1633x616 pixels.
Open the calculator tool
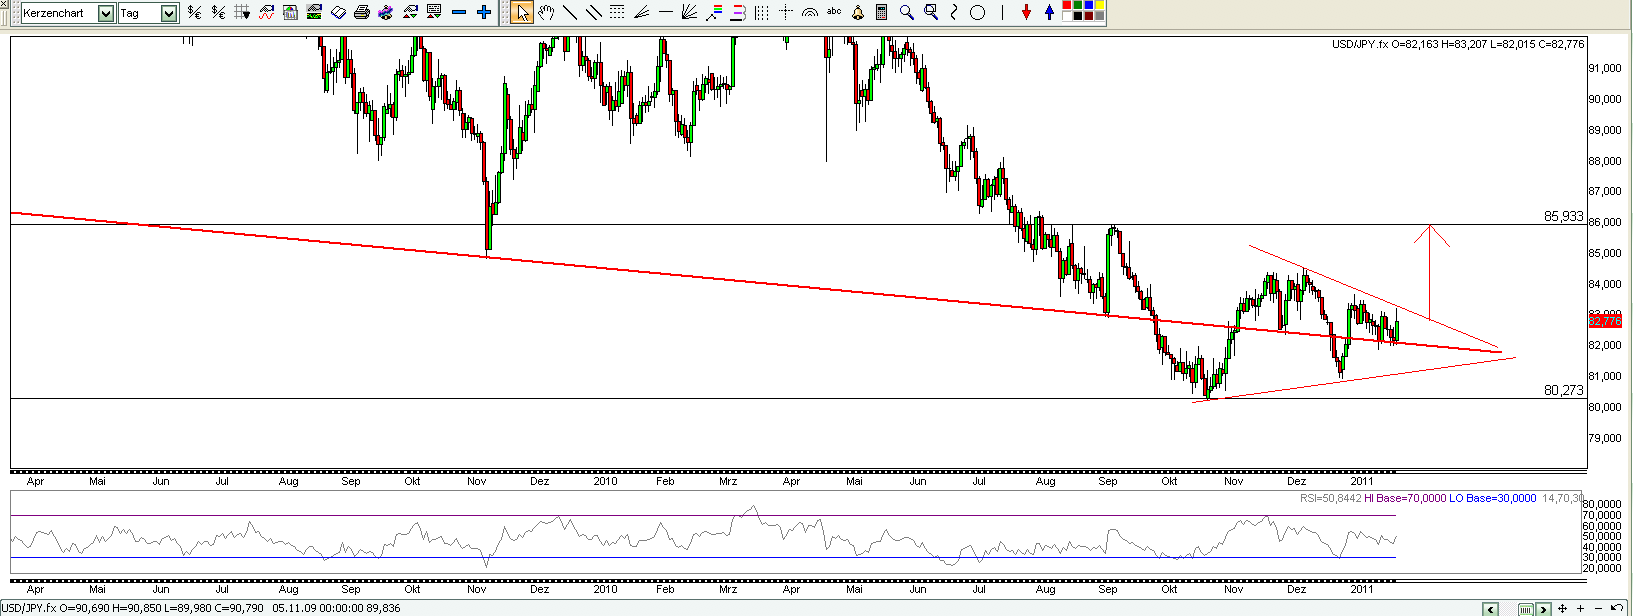pyautogui.click(x=881, y=13)
